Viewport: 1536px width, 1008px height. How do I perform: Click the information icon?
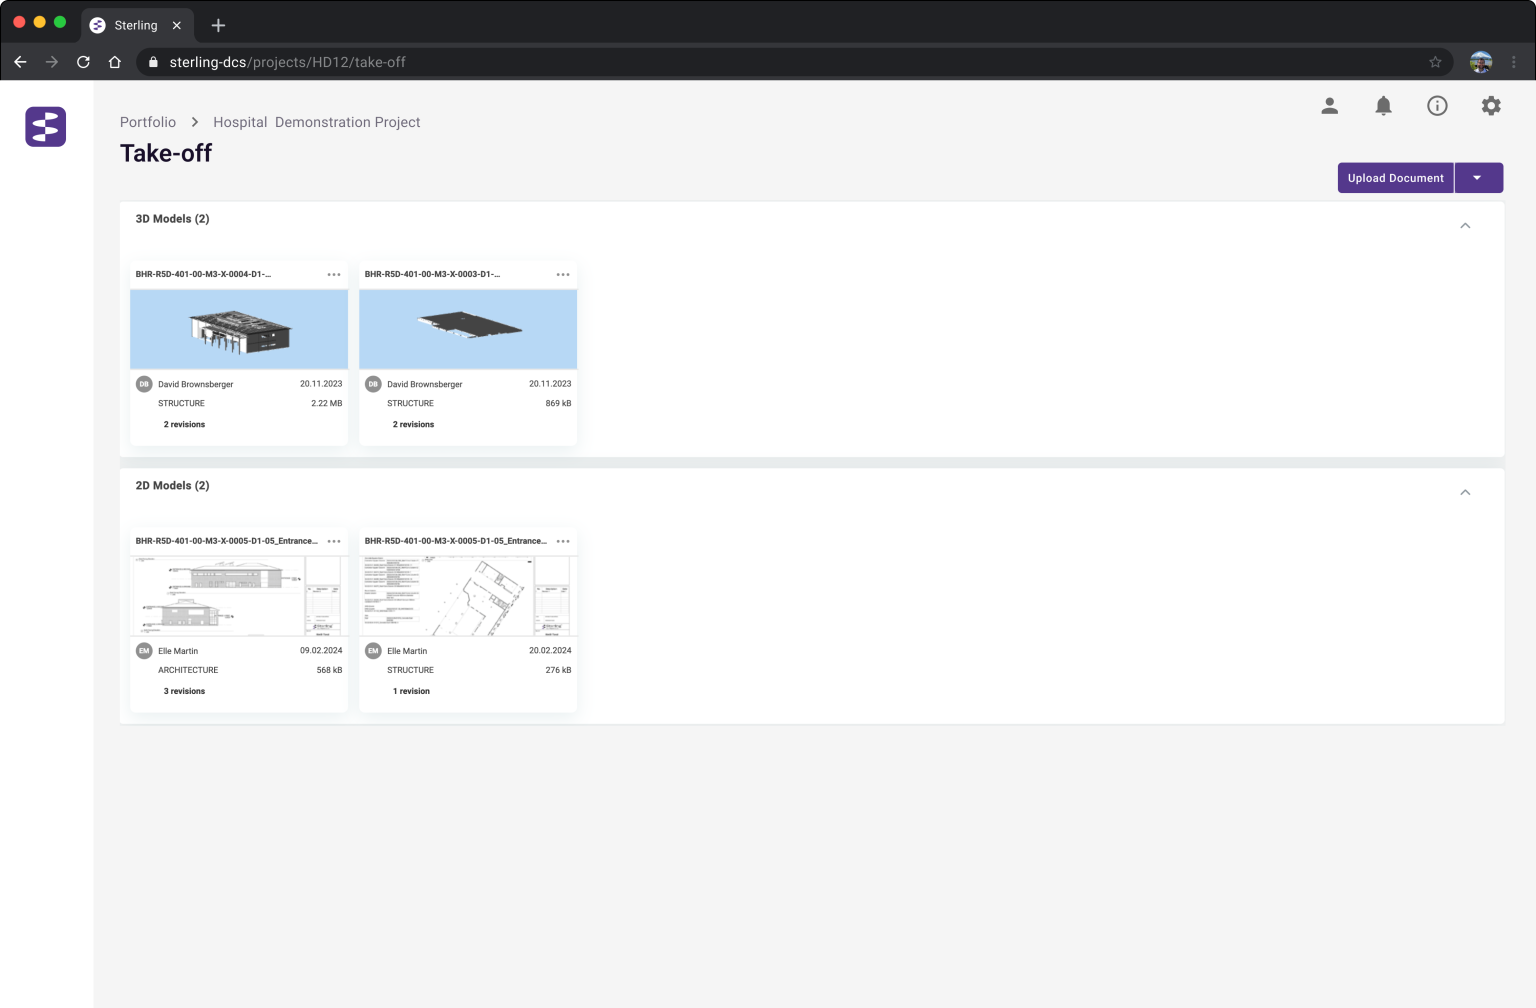point(1437,105)
